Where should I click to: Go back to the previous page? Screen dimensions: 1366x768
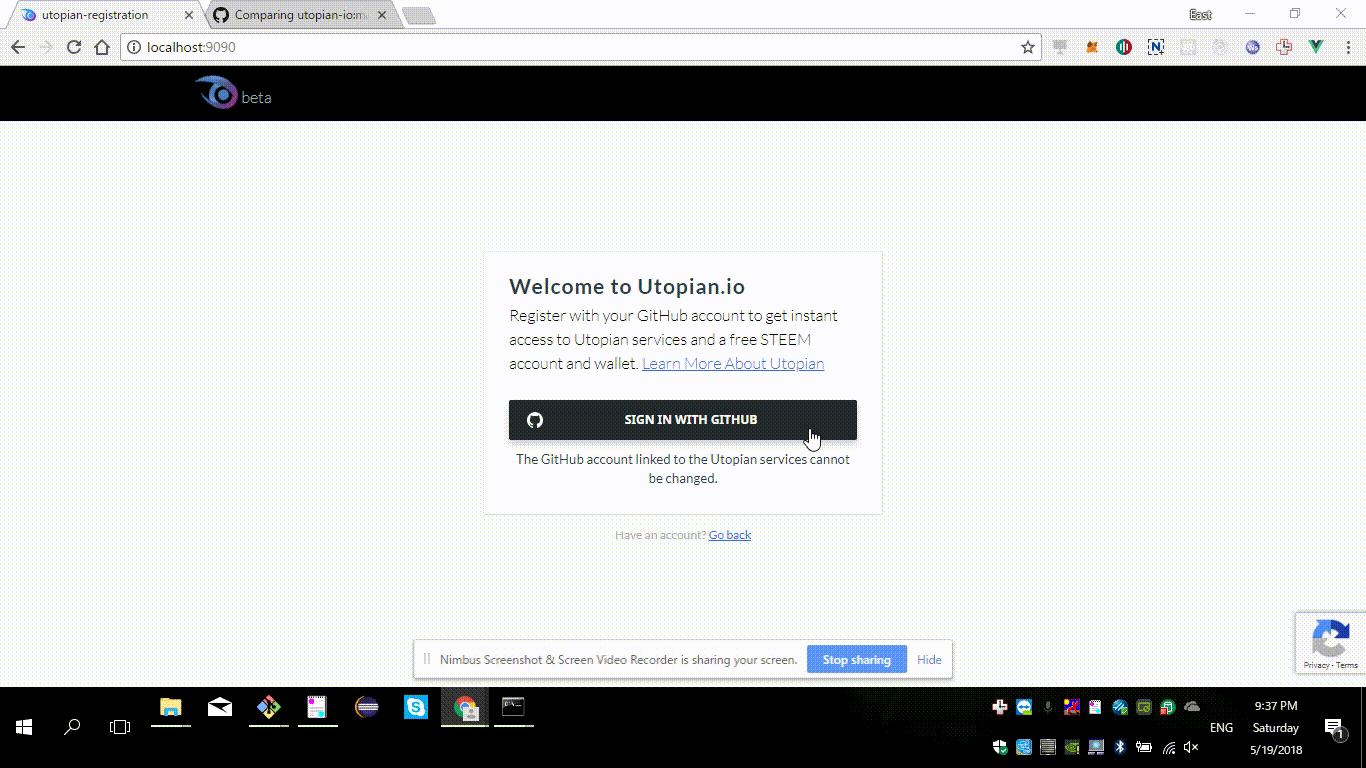pyautogui.click(x=18, y=47)
